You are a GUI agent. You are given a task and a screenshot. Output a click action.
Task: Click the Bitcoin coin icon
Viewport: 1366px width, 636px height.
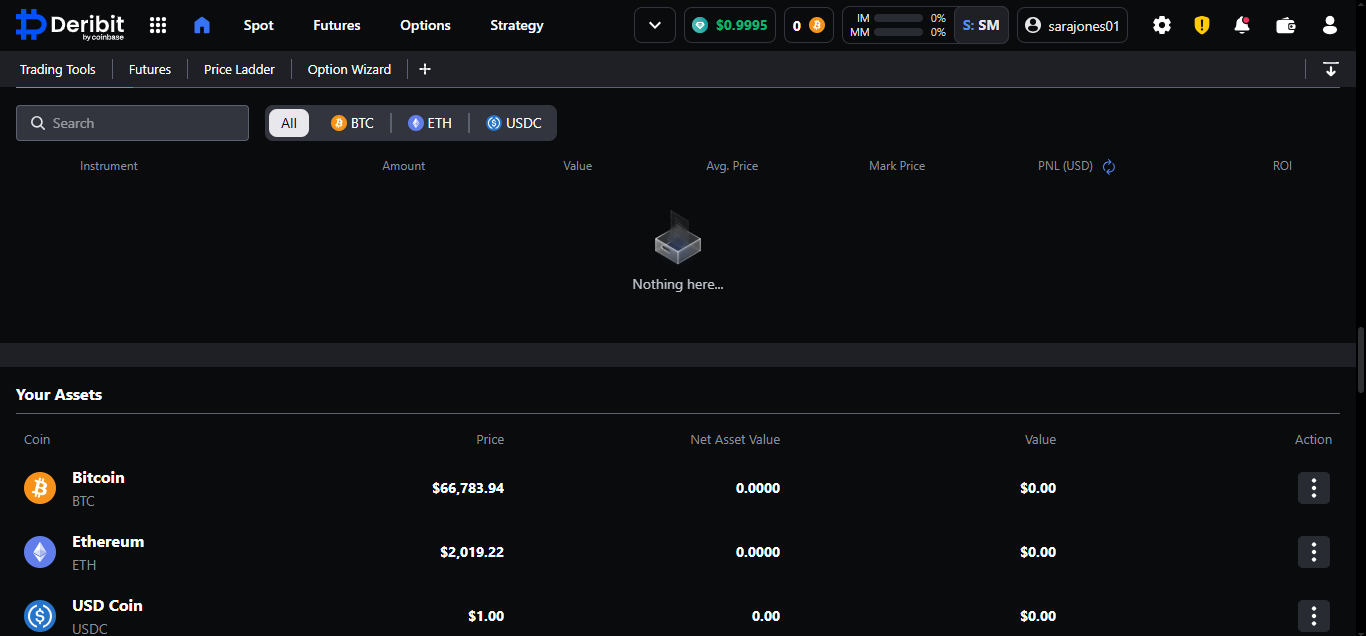[x=40, y=488]
